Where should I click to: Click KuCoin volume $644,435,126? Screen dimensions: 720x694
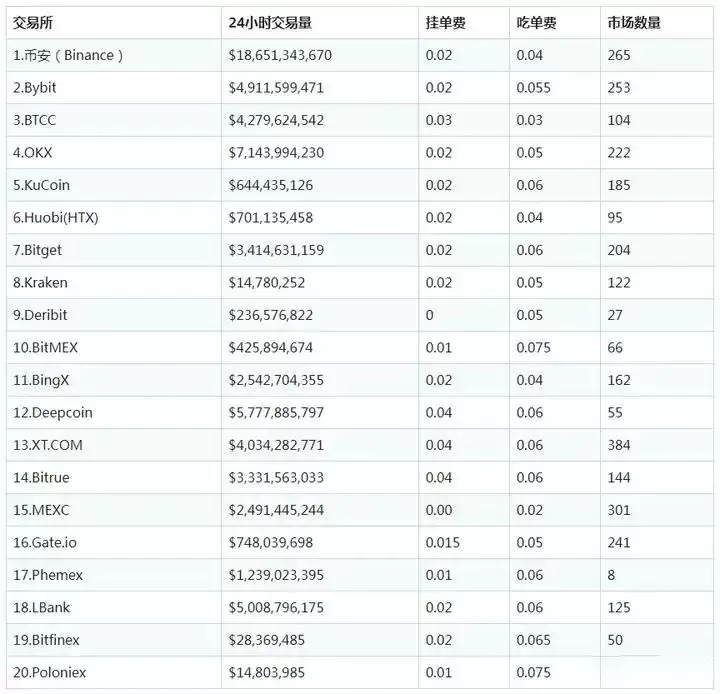[270, 185]
